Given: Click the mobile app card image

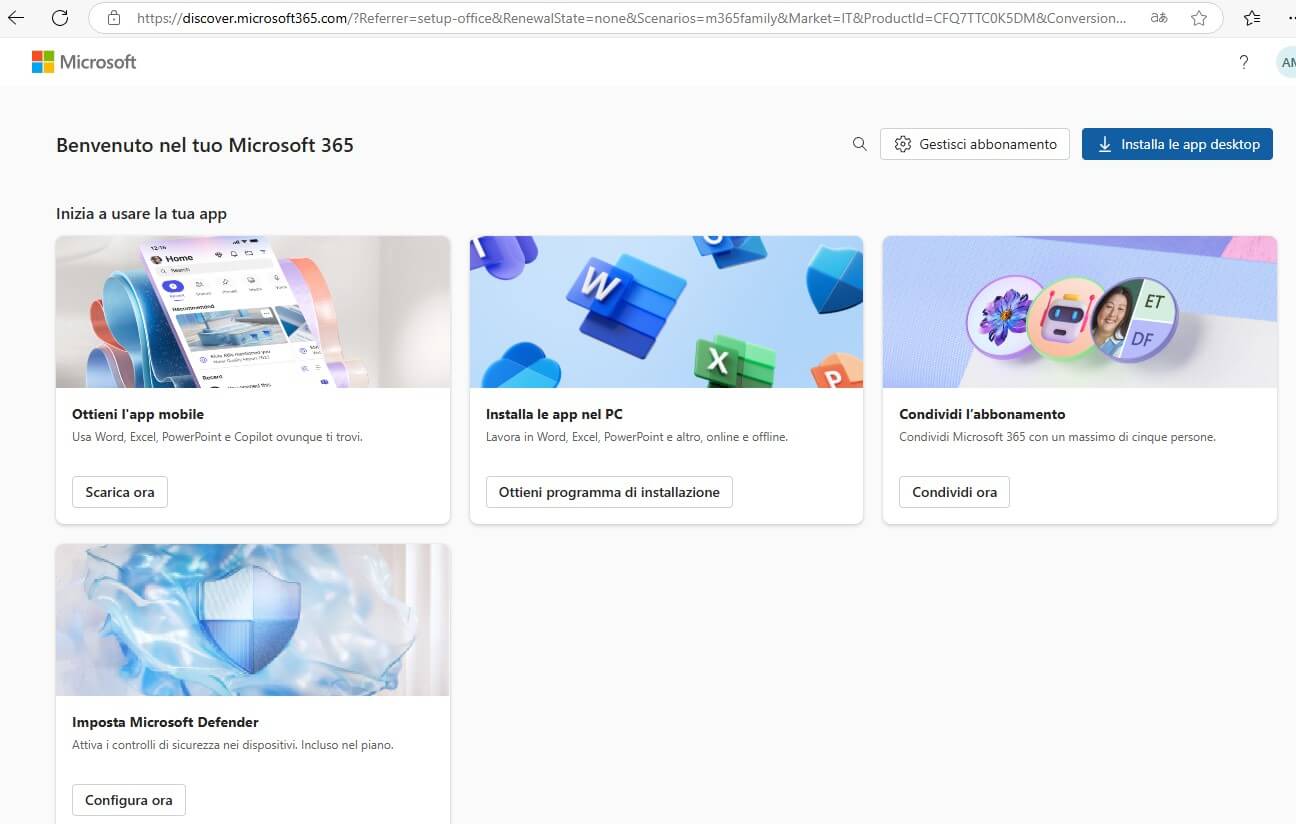Looking at the screenshot, I should point(253,312).
